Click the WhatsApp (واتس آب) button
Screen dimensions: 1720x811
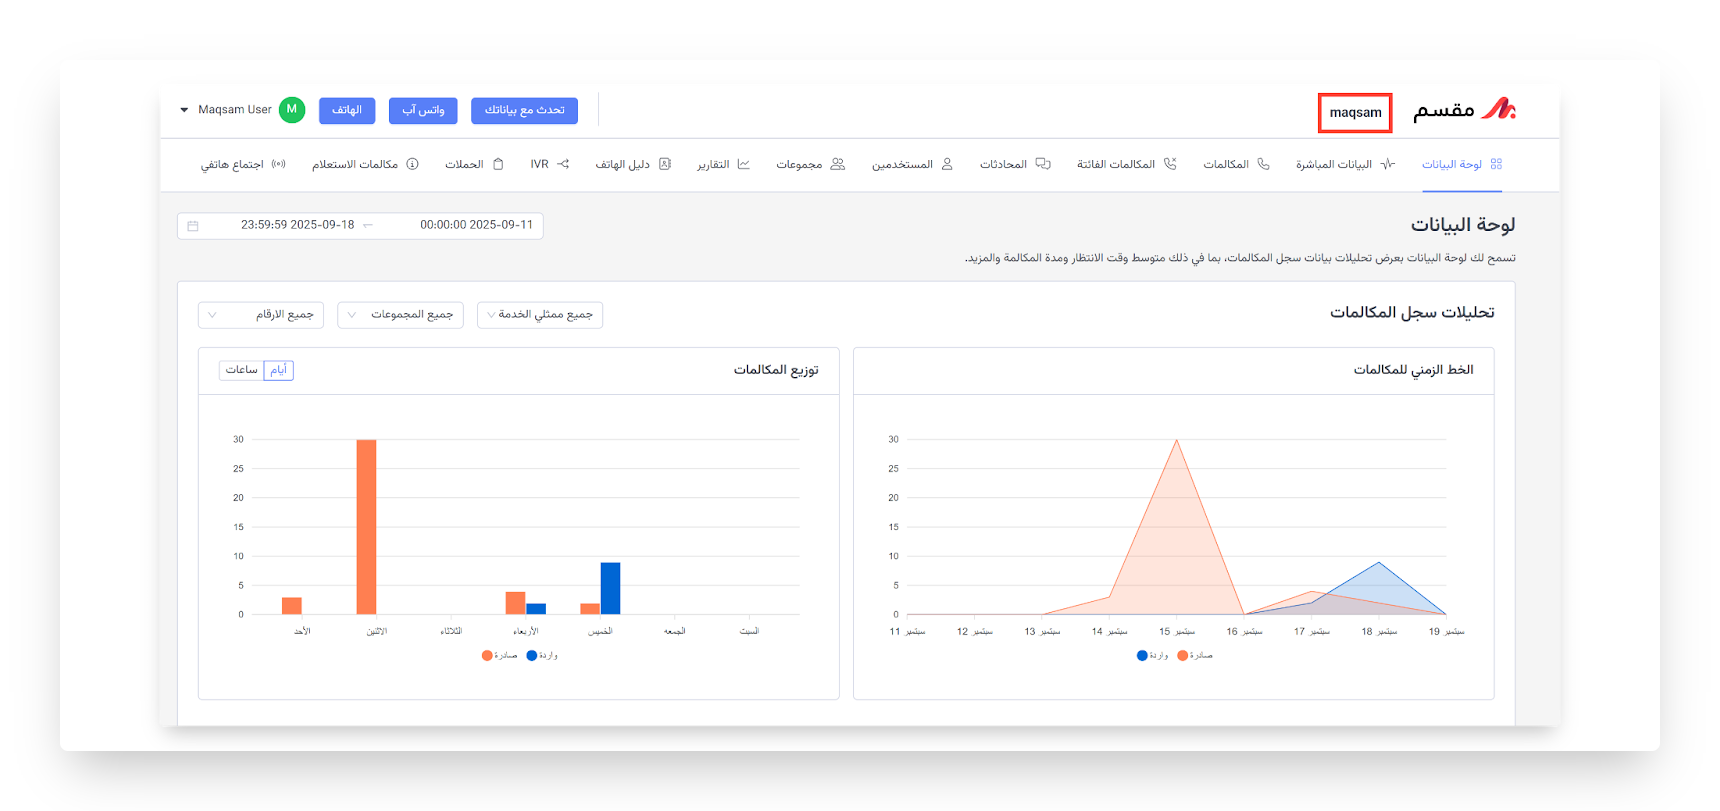click(x=423, y=110)
